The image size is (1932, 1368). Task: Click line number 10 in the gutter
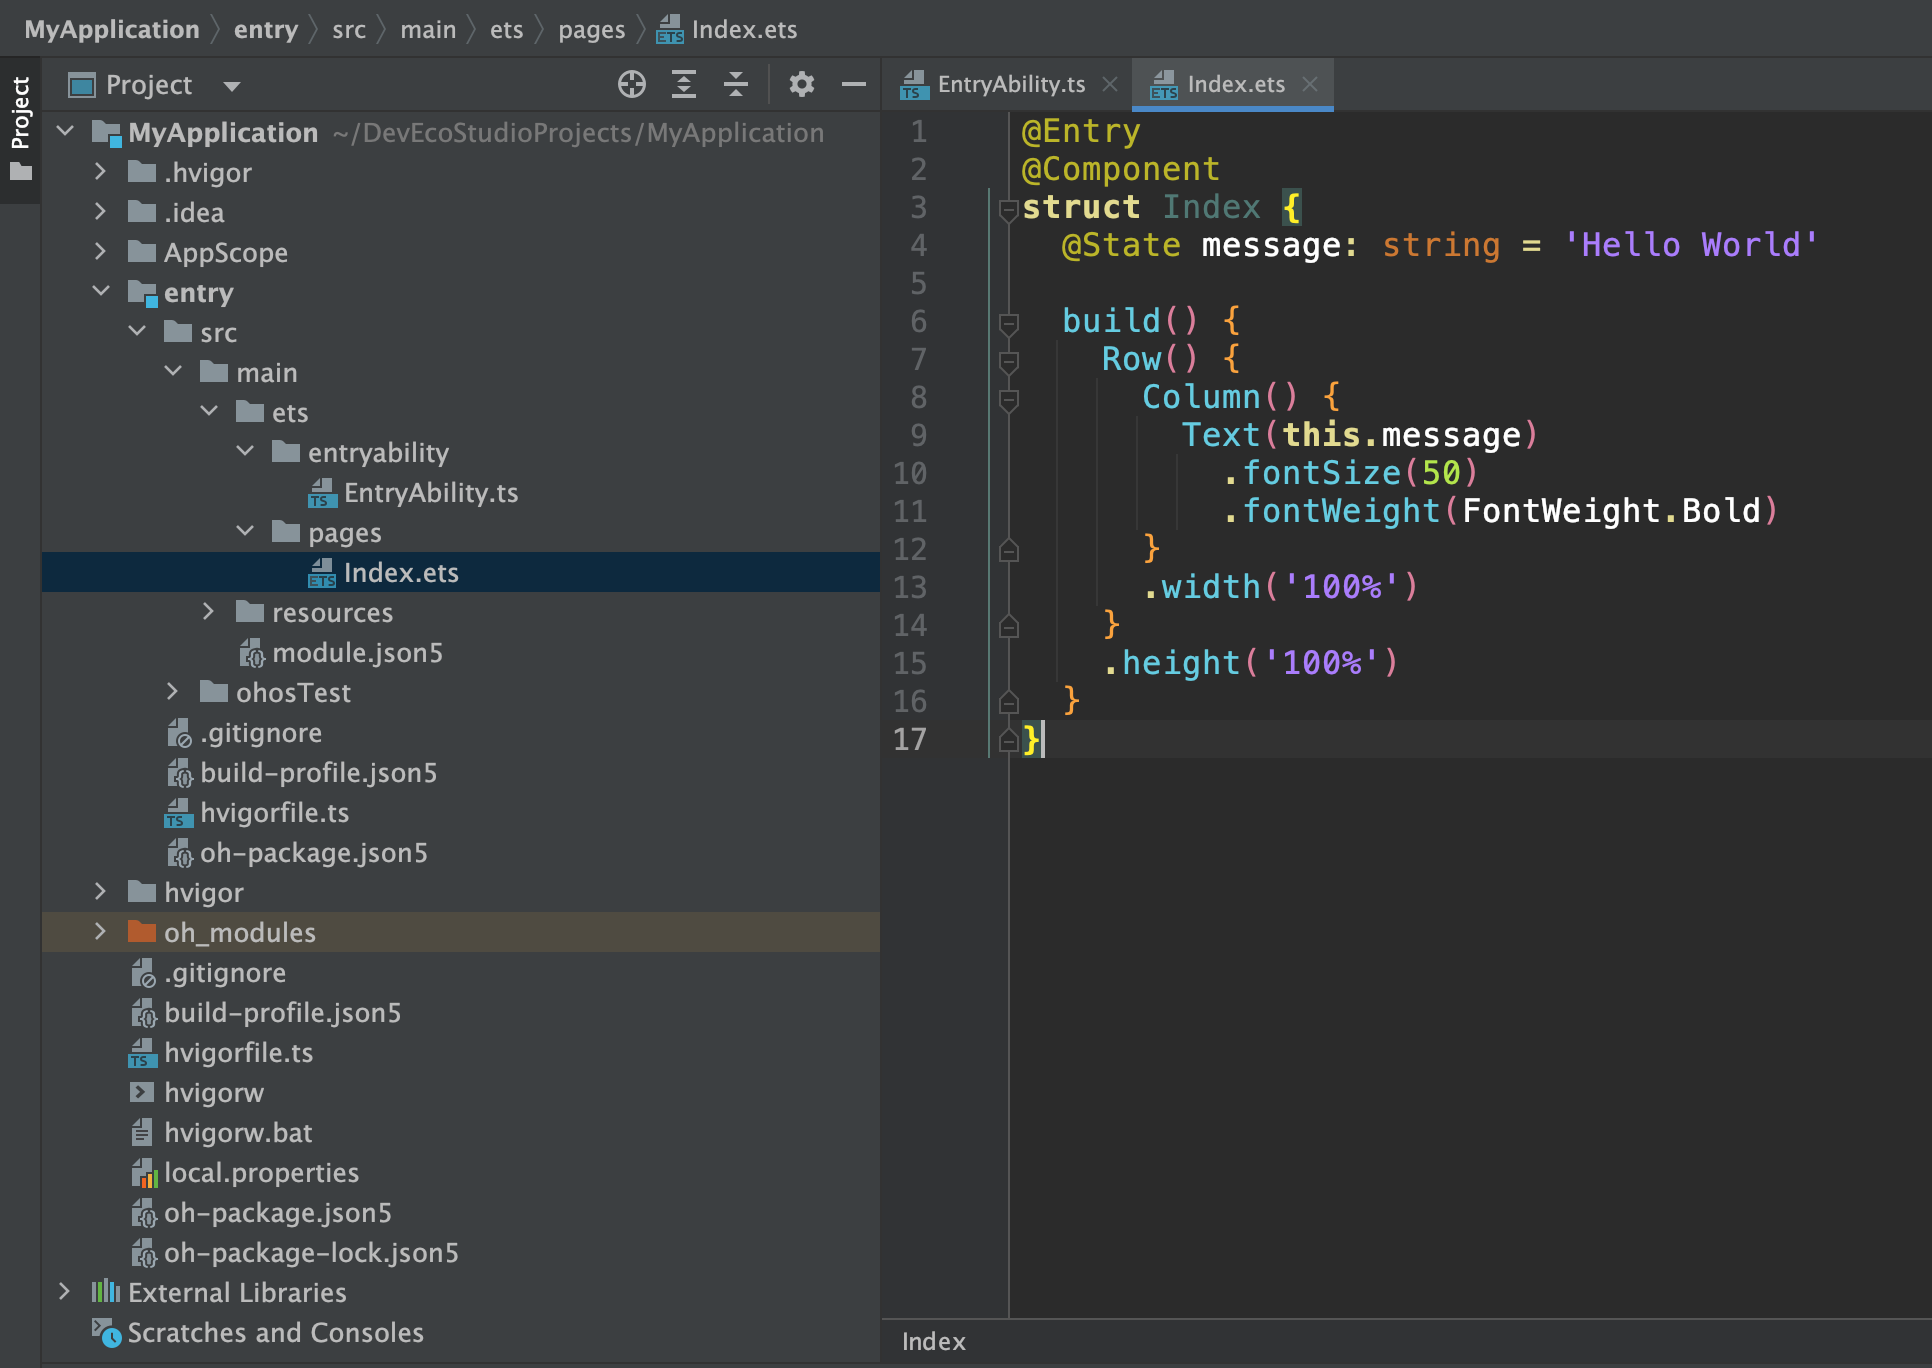click(x=909, y=473)
